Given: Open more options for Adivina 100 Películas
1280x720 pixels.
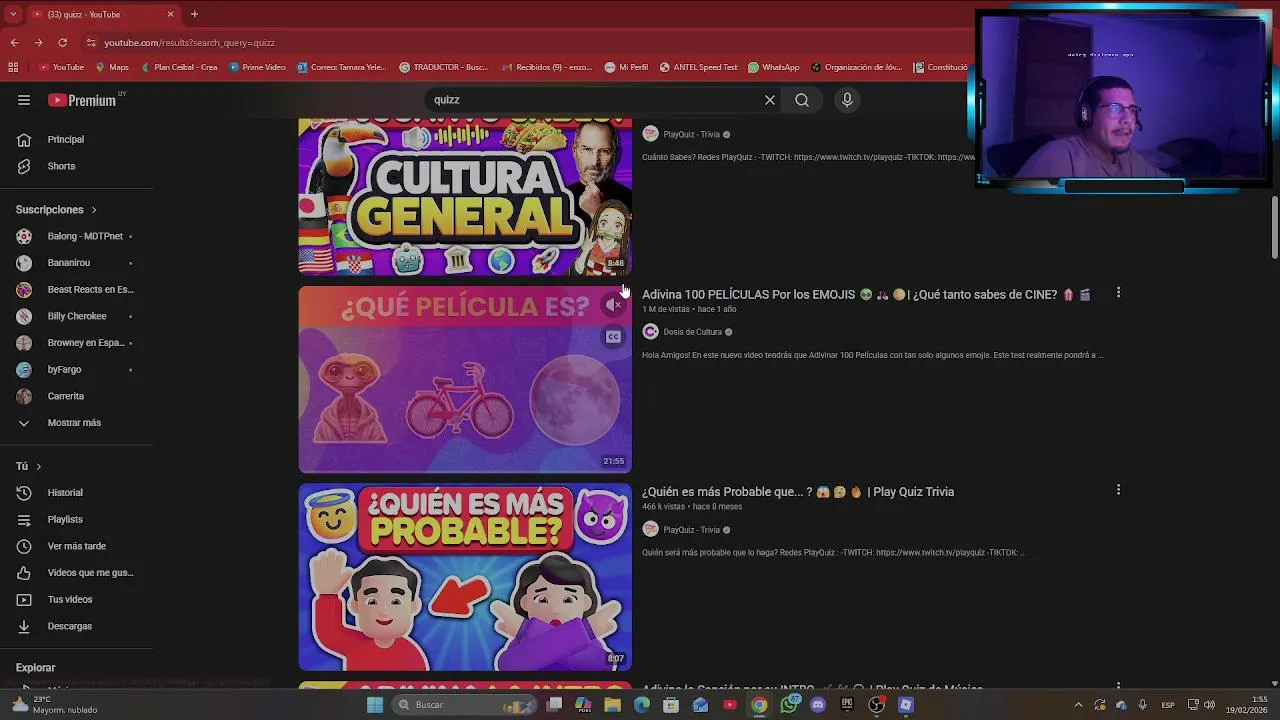Looking at the screenshot, I should (x=1118, y=293).
